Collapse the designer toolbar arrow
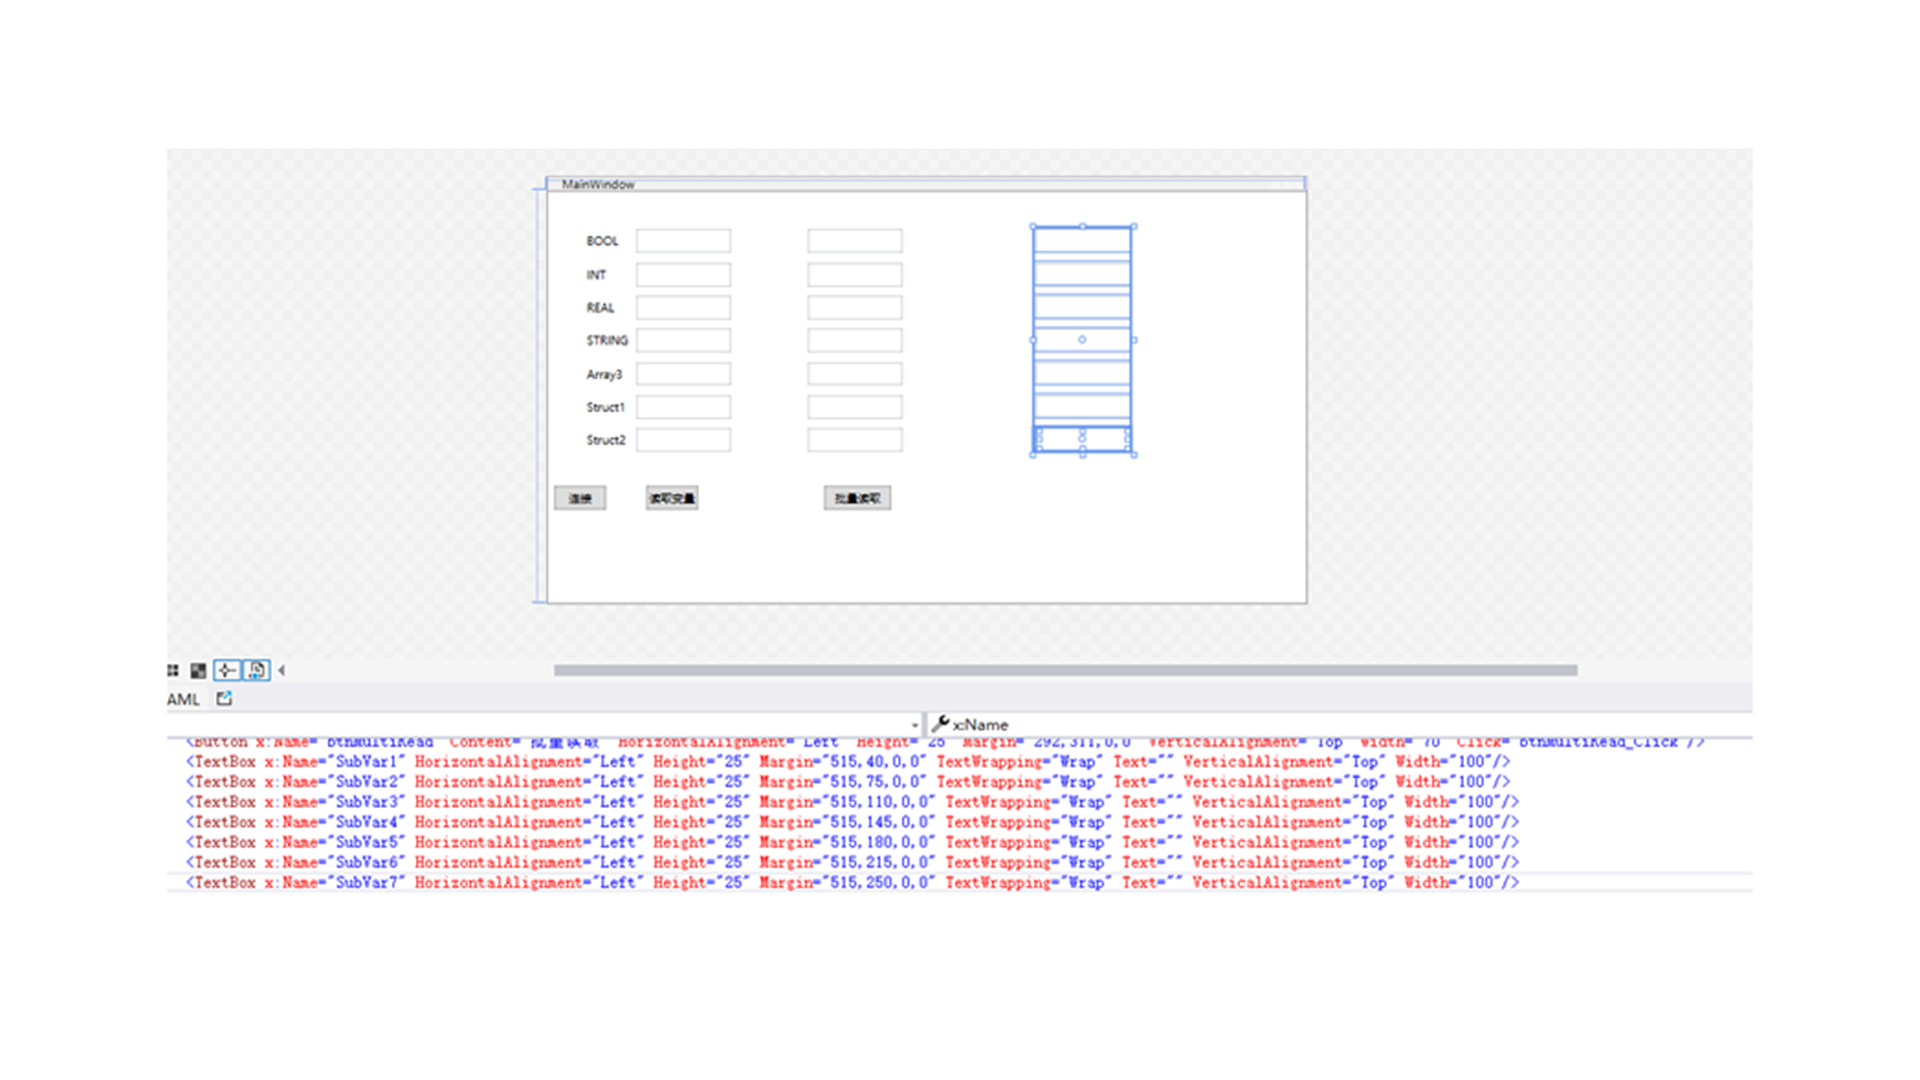Viewport: 1920px width, 1080px height. 282,670
